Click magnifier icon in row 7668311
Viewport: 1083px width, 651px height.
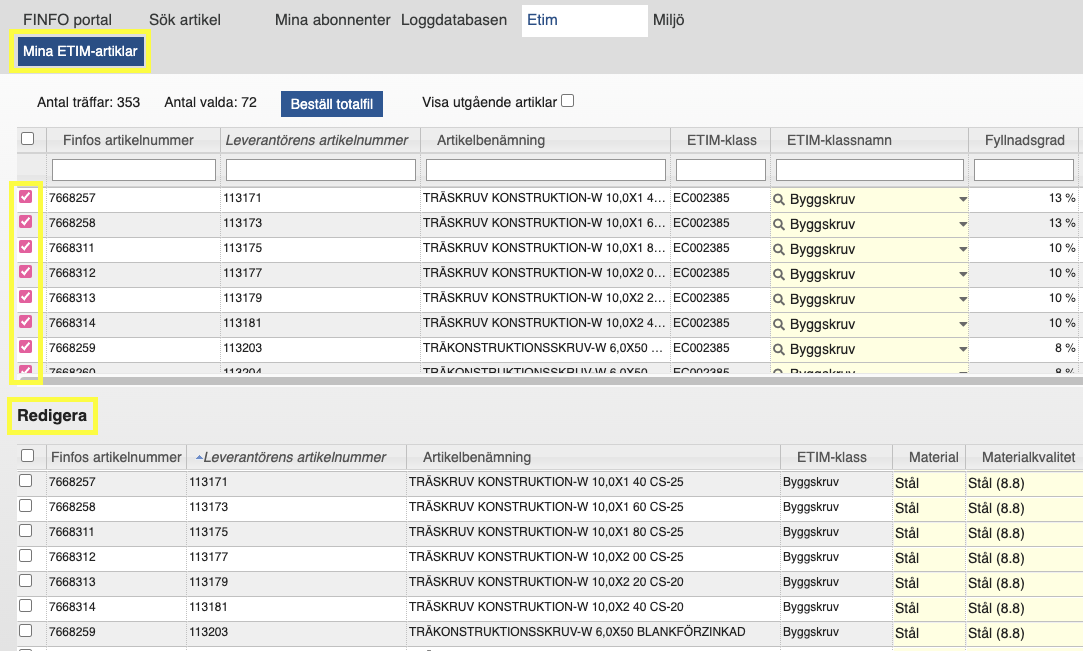[780, 249]
